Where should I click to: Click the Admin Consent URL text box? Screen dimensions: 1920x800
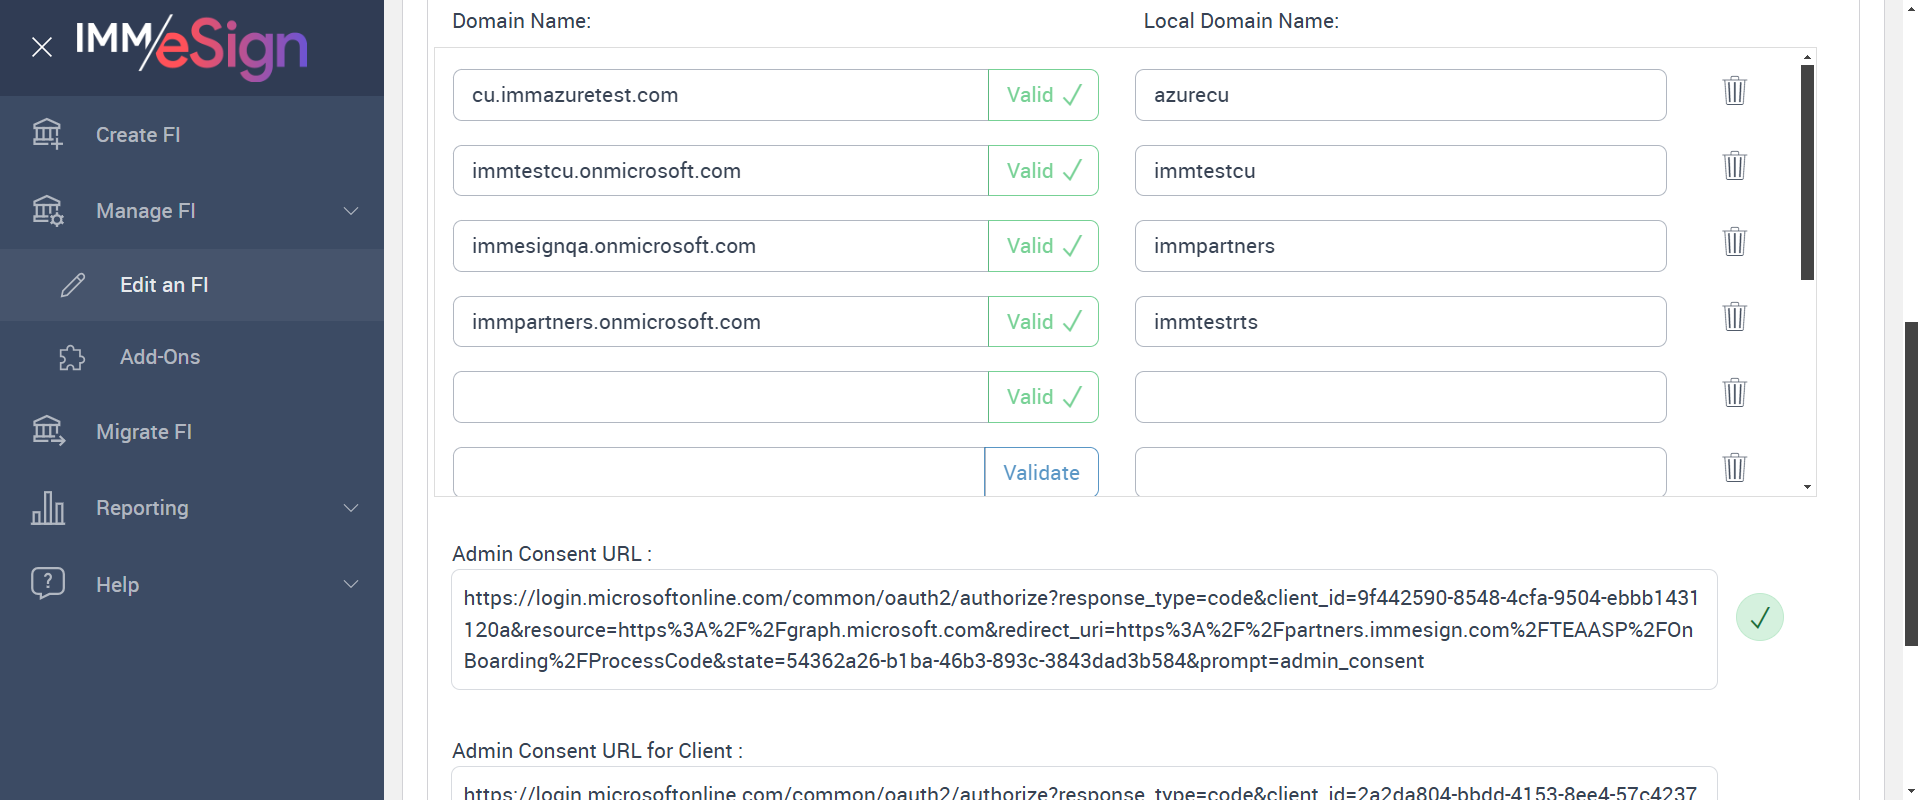click(1083, 629)
